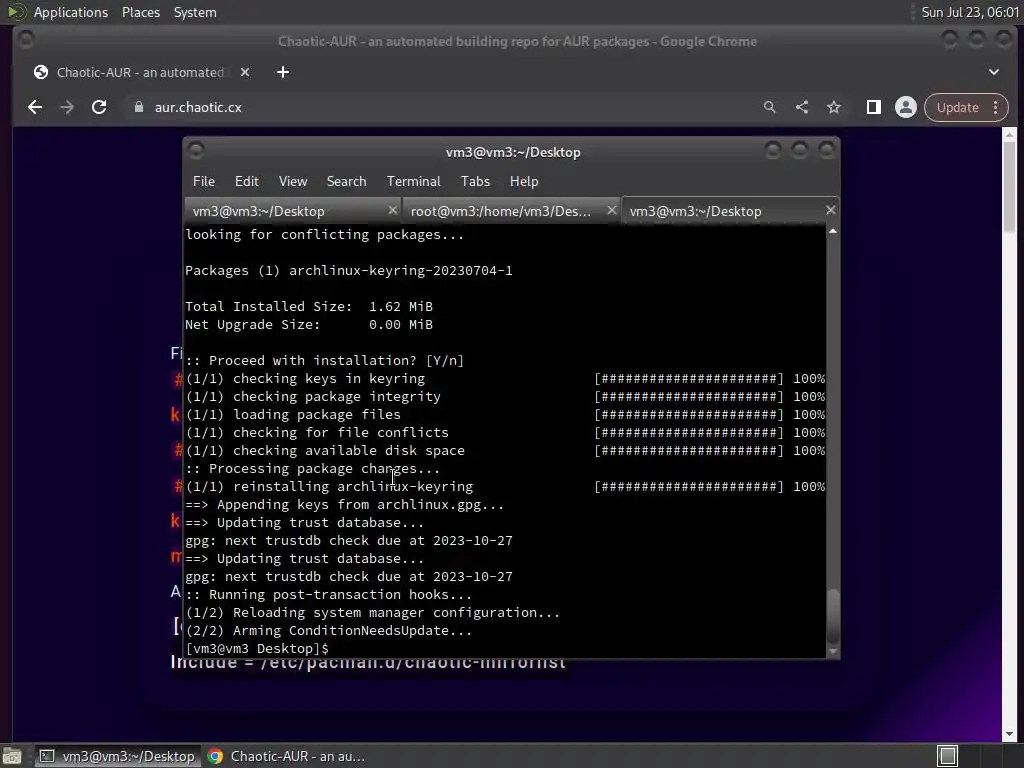Image resolution: width=1024 pixels, height=768 pixels.
Task: Click Chrome page scrollbar up arrow
Action: (x=1010, y=134)
